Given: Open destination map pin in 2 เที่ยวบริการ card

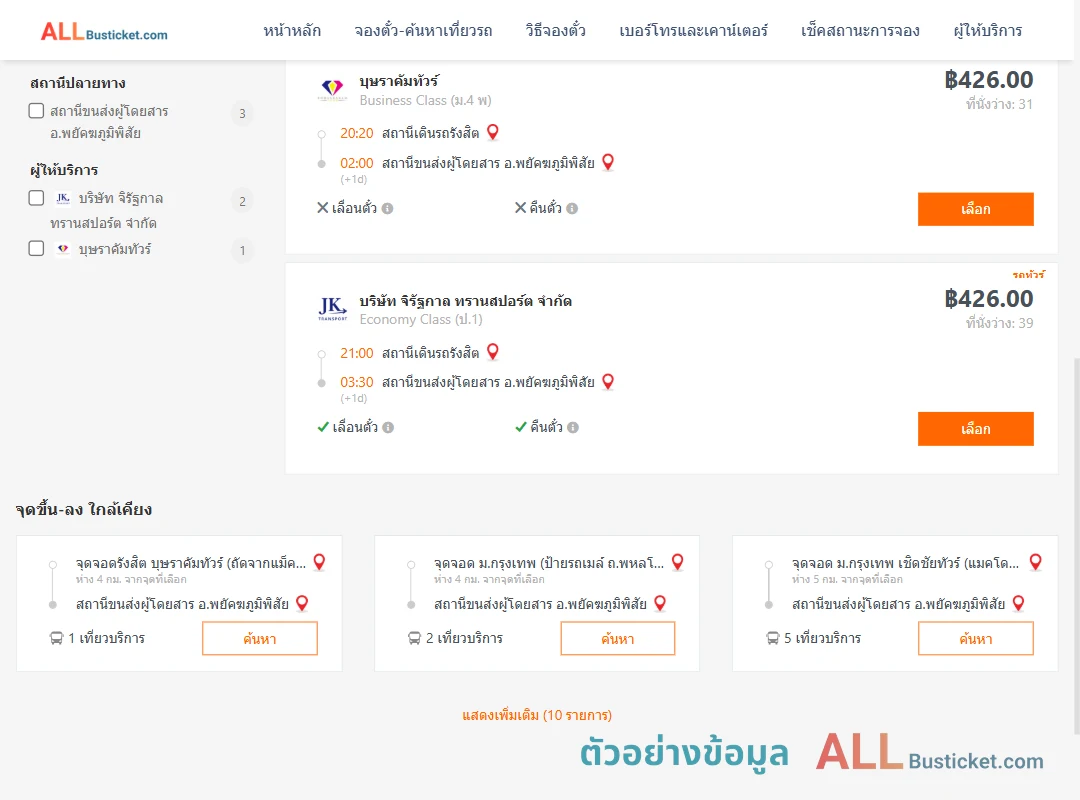Looking at the screenshot, I should (x=660, y=604).
